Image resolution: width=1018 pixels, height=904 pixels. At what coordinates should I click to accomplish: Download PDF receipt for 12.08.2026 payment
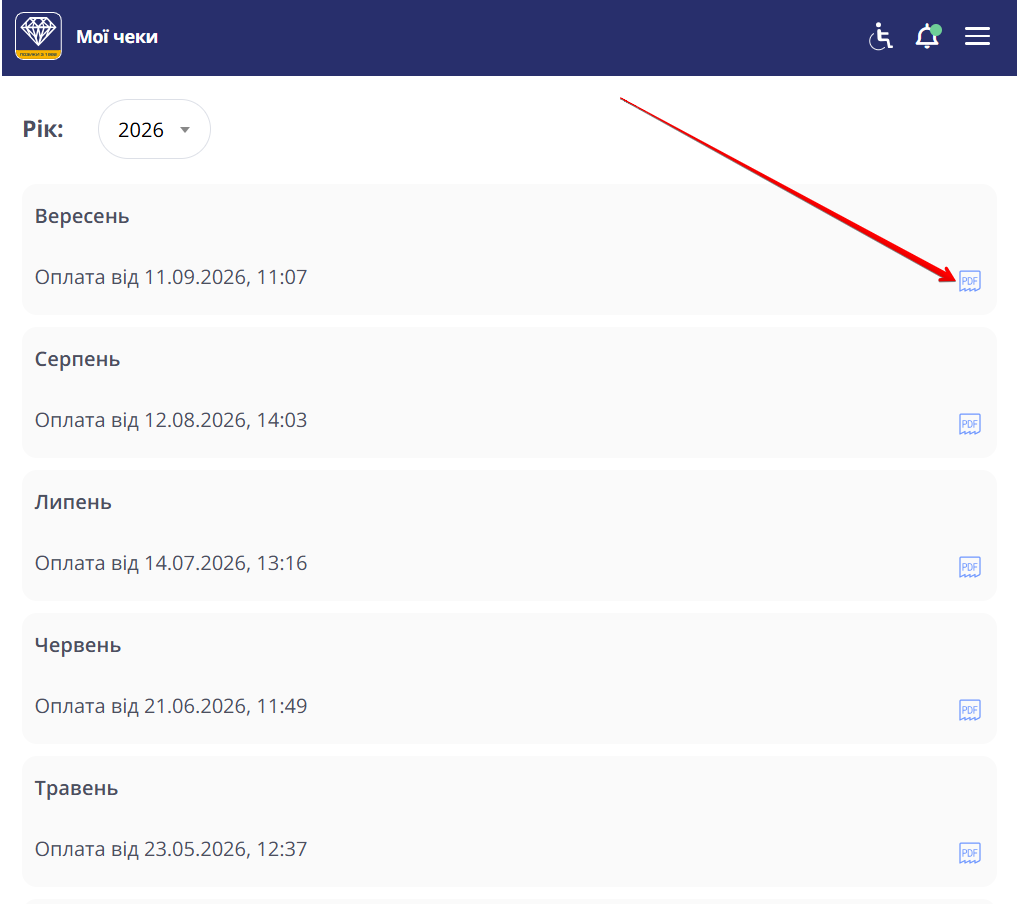click(x=969, y=423)
